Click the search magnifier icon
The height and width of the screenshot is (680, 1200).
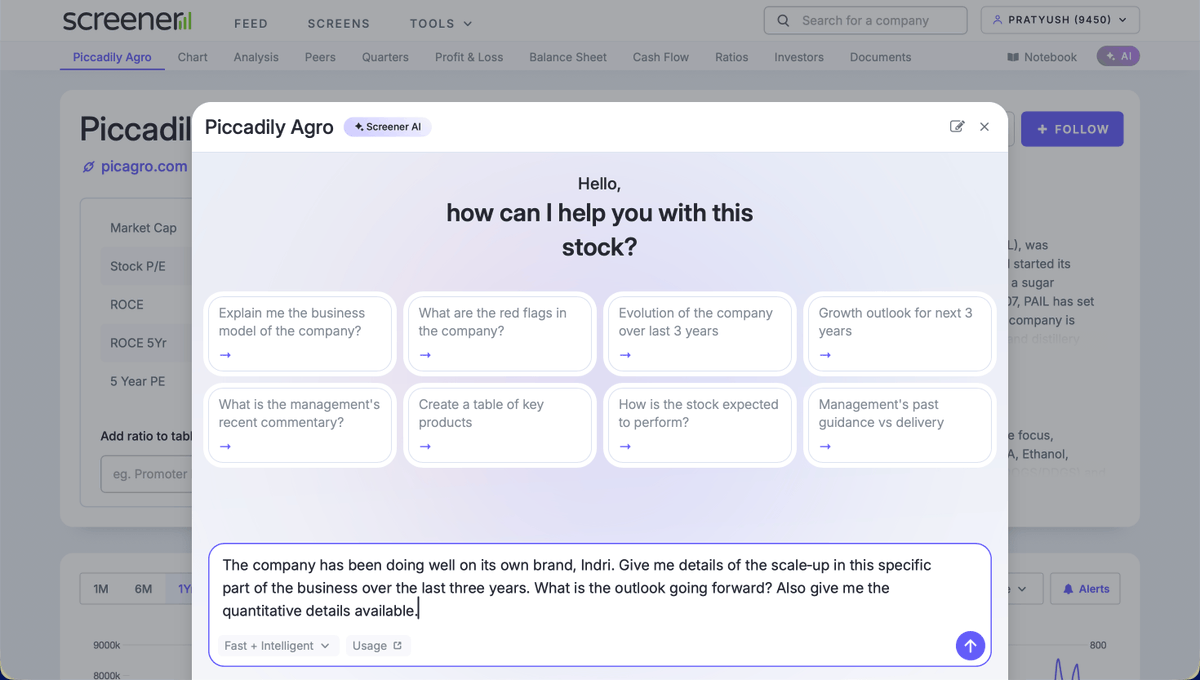783,20
